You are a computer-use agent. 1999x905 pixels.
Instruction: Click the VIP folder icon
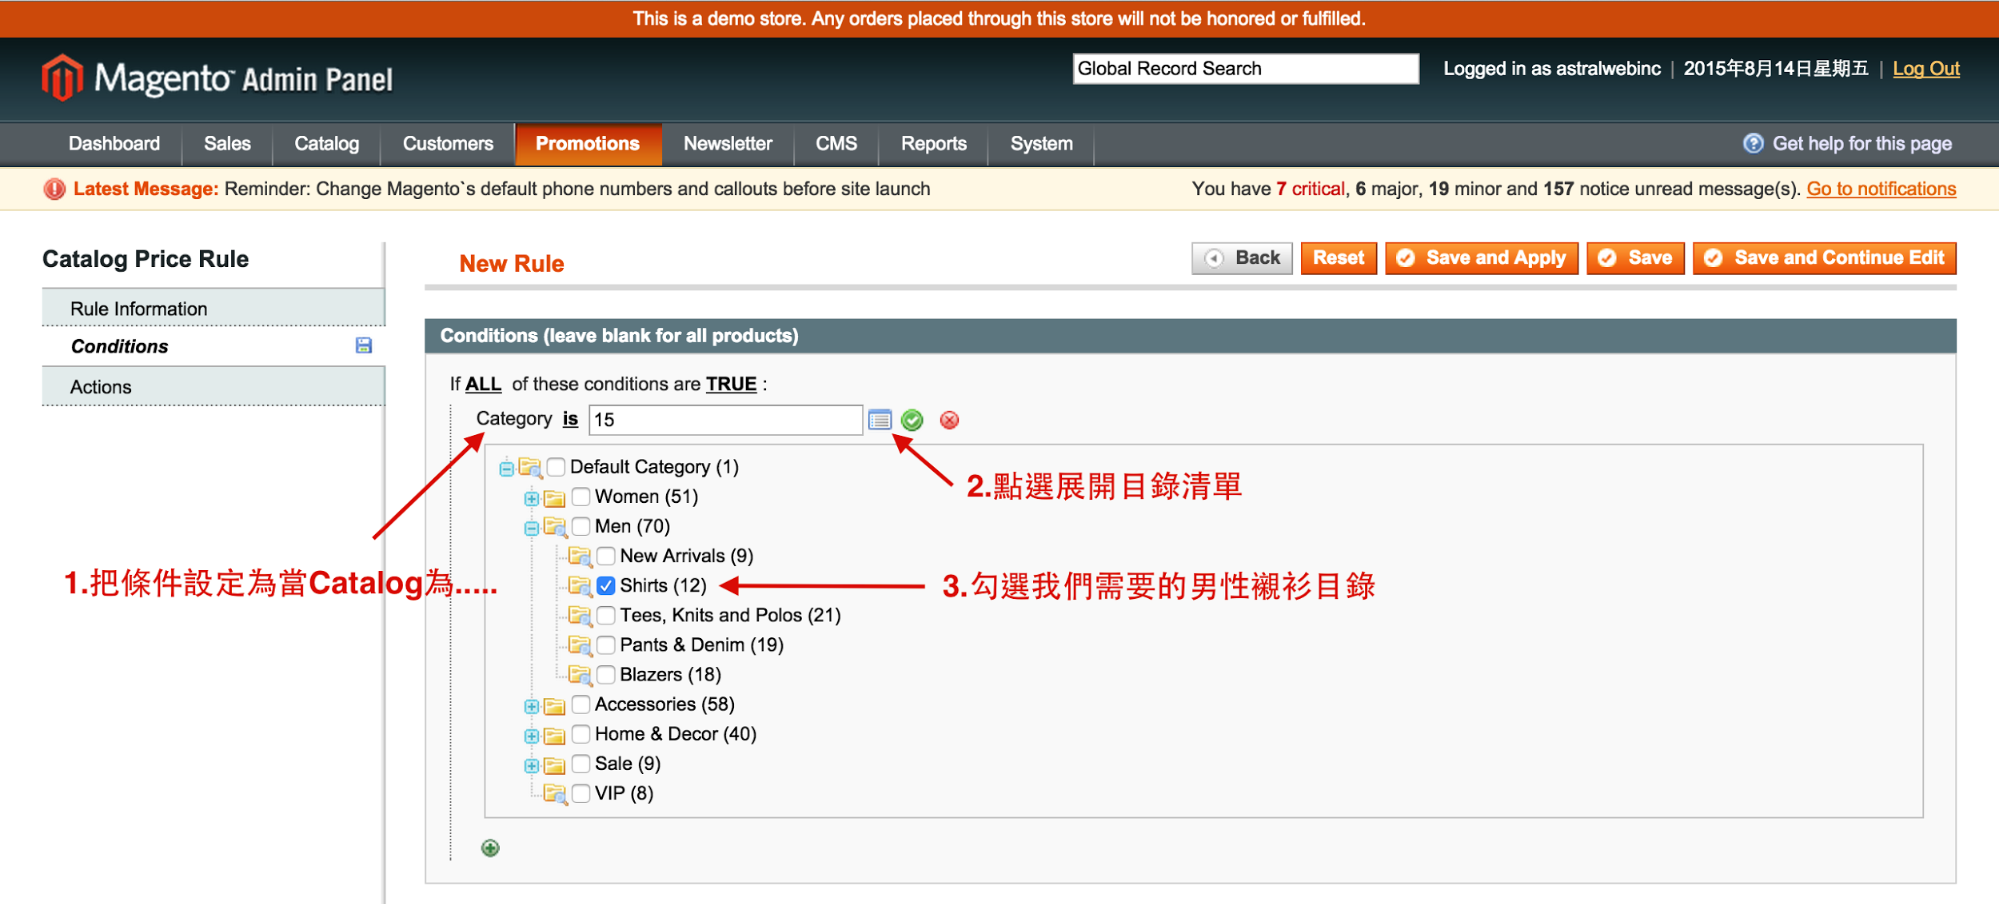[555, 794]
